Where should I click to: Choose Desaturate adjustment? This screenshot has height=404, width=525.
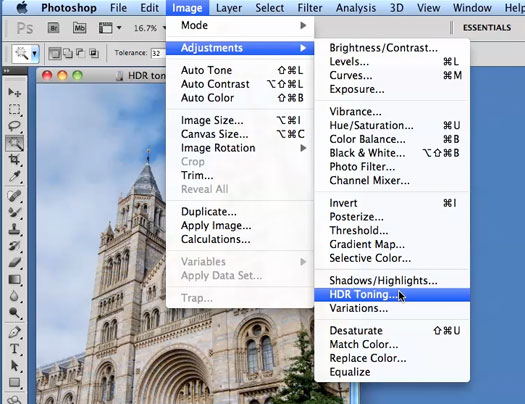(x=392, y=331)
